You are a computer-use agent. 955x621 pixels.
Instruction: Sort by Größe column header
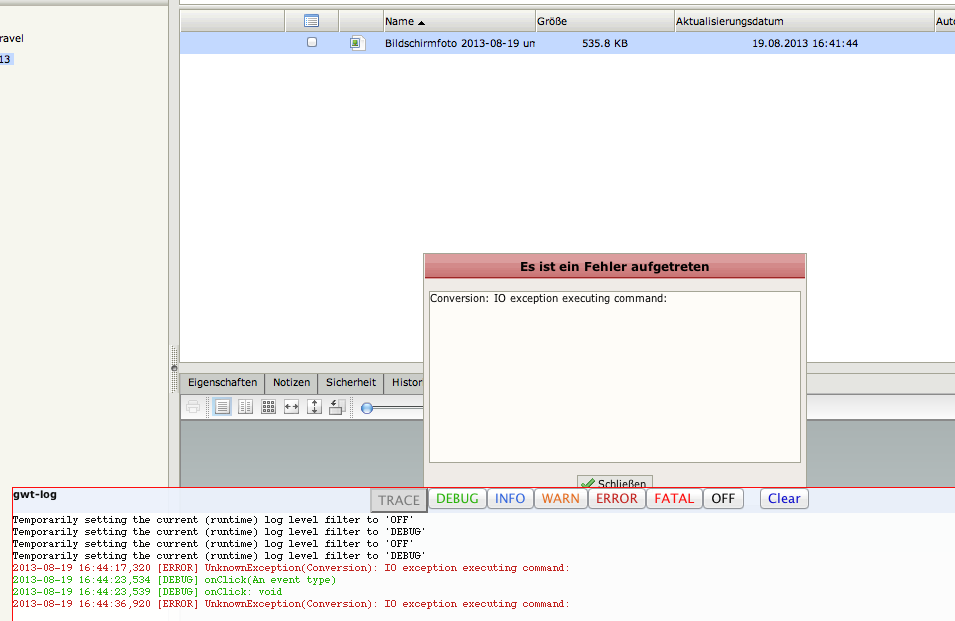point(553,21)
